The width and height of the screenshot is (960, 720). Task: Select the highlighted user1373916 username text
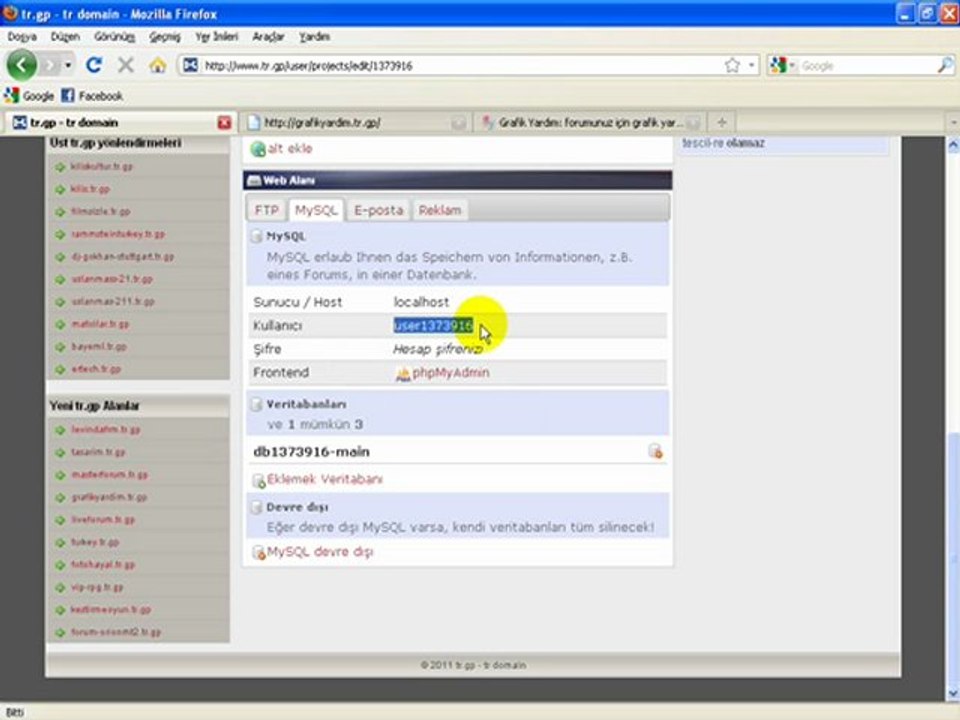[x=433, y=326]
